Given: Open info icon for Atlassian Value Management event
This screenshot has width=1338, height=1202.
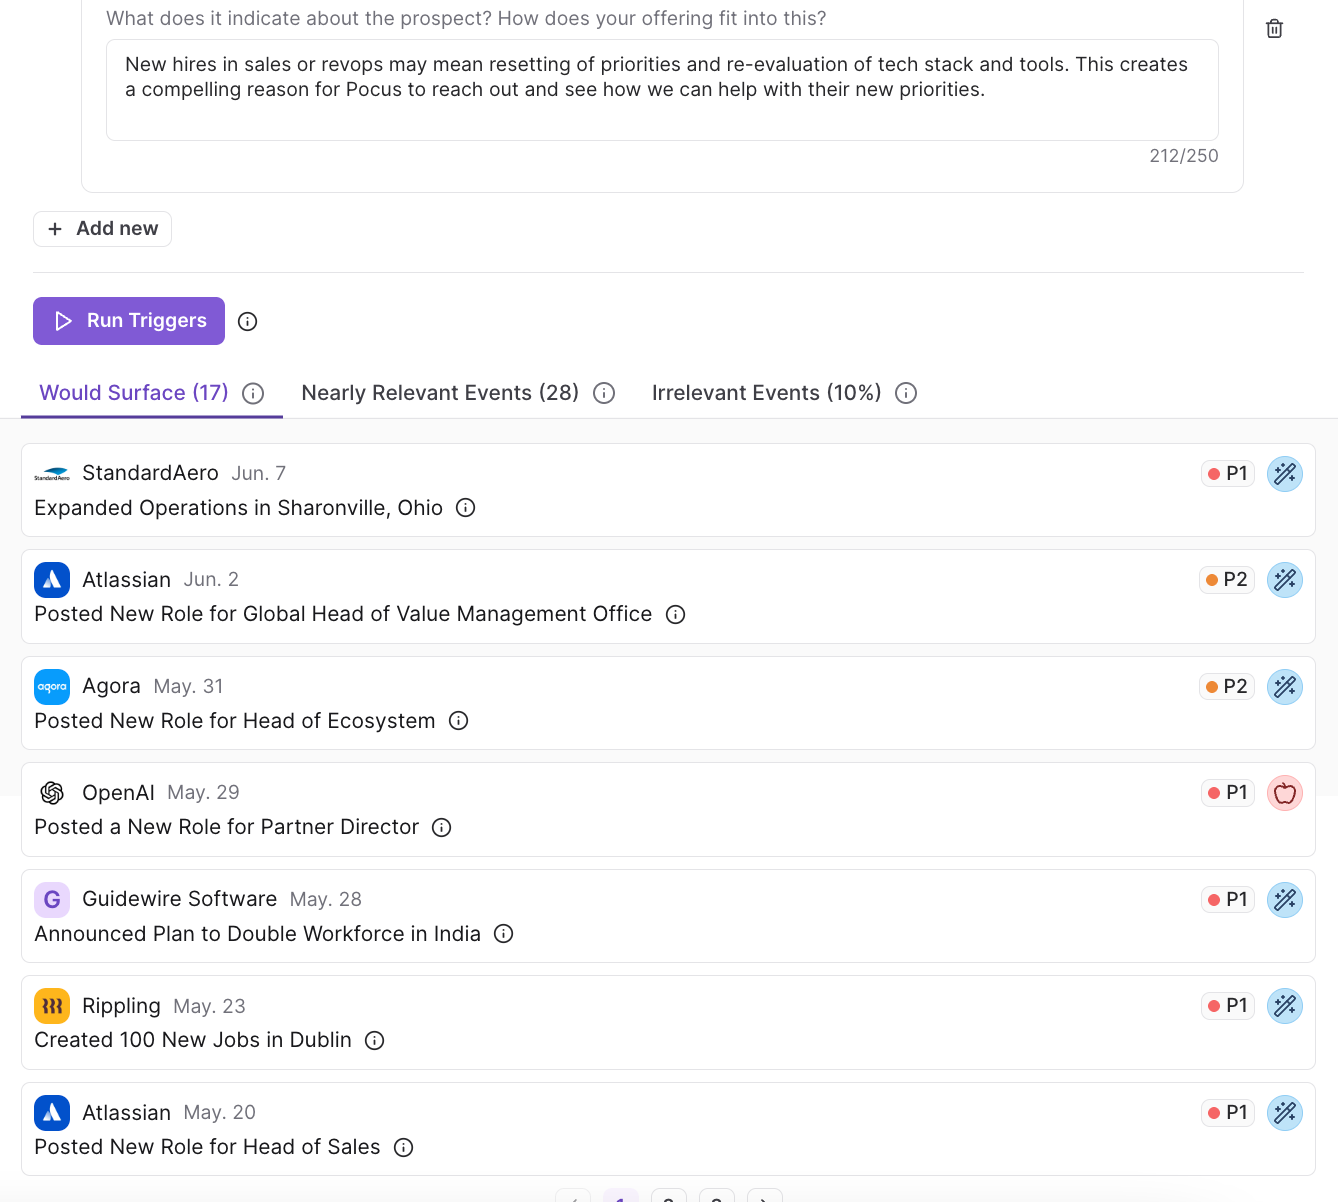Looking at the screenshot, I should pyautogui.click(x=676, y=614).
